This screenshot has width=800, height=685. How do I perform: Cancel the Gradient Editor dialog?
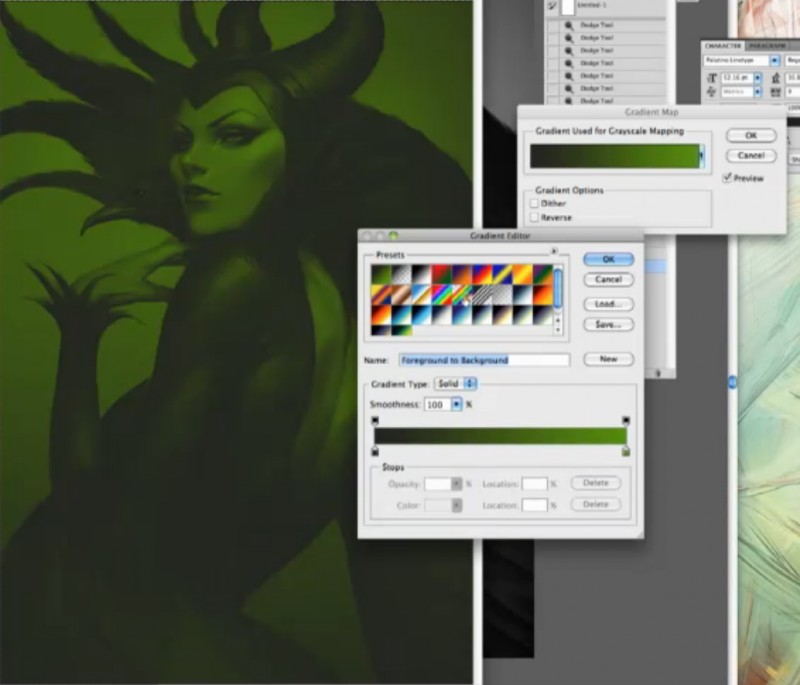point(609,280)
